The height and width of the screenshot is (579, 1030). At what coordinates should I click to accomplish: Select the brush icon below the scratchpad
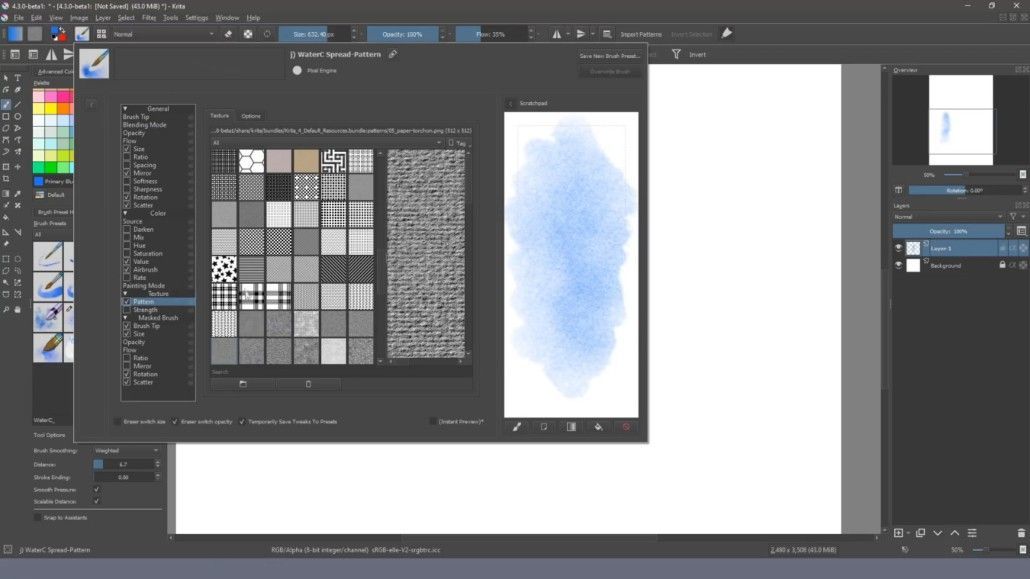click(517, 427)
